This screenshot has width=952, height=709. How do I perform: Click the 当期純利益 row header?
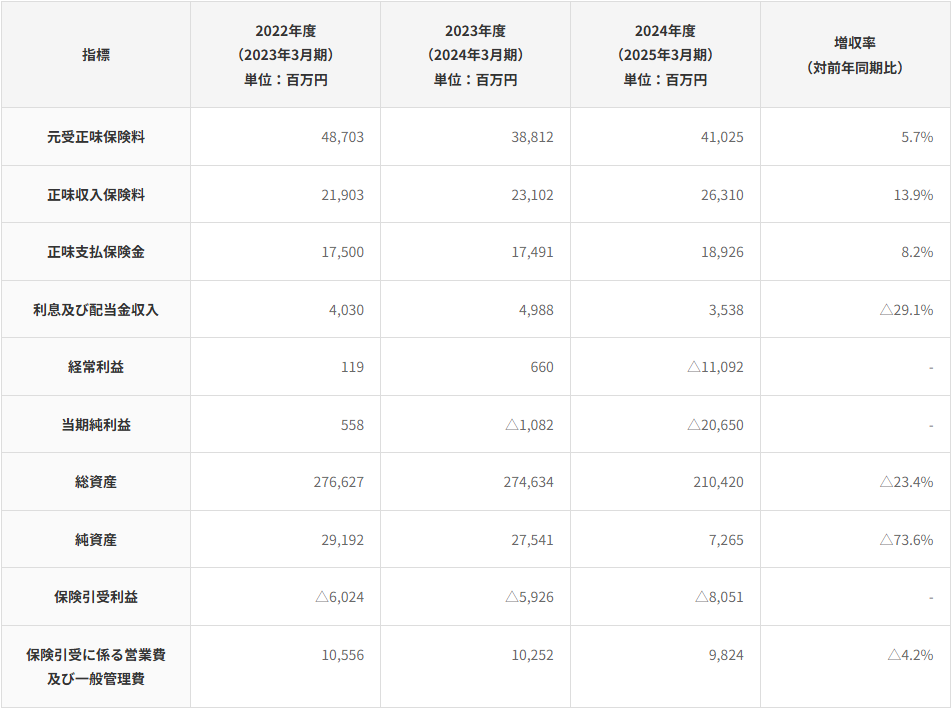(96, 425)
